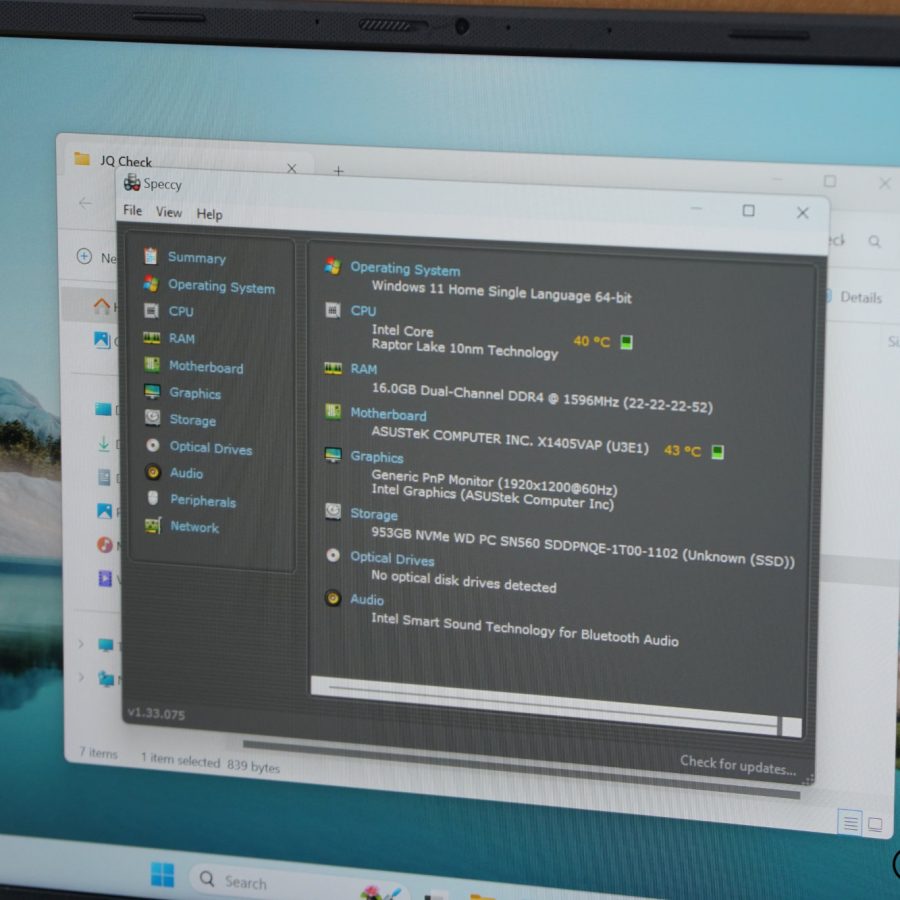Open the Storage summary heading link
Image resolution: width=900 pixels, height=900 pixels.
point(374,514)
